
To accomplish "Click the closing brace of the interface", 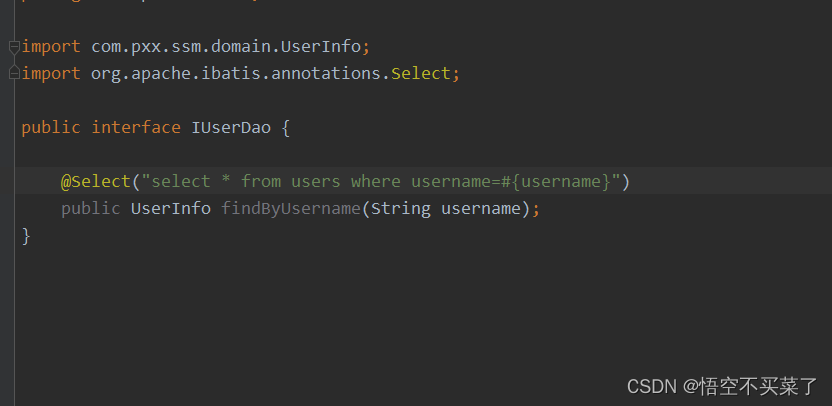I will click(26, 235).
